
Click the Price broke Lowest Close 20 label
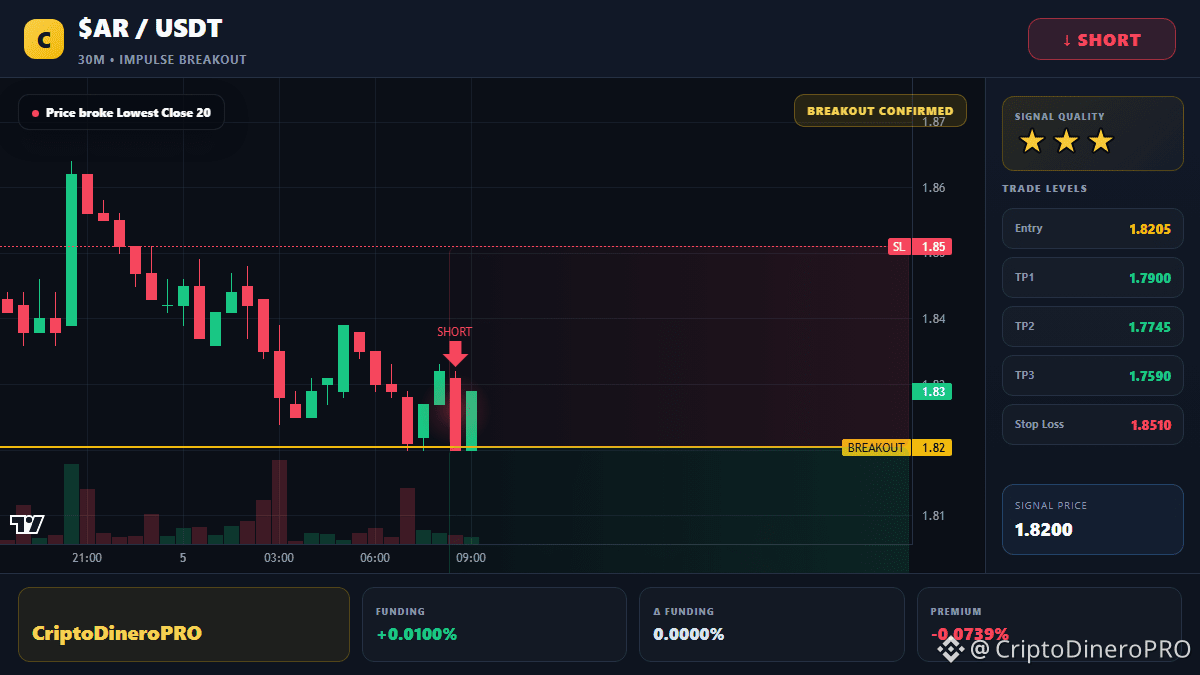121,113
